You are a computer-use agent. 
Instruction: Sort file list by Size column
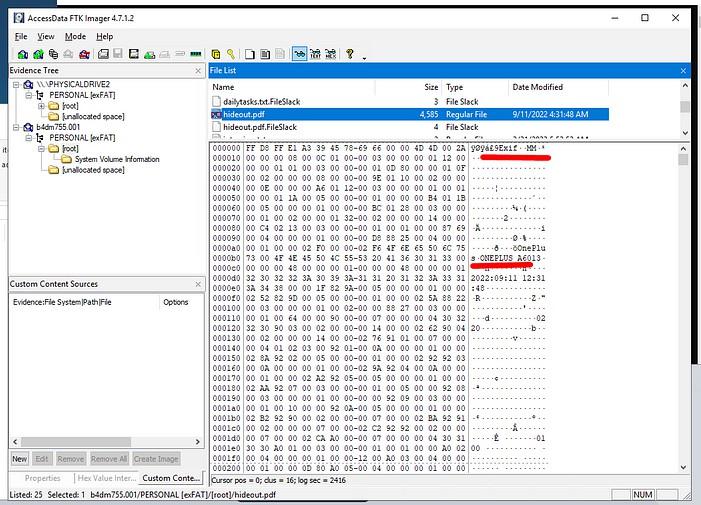click(409, 87)
